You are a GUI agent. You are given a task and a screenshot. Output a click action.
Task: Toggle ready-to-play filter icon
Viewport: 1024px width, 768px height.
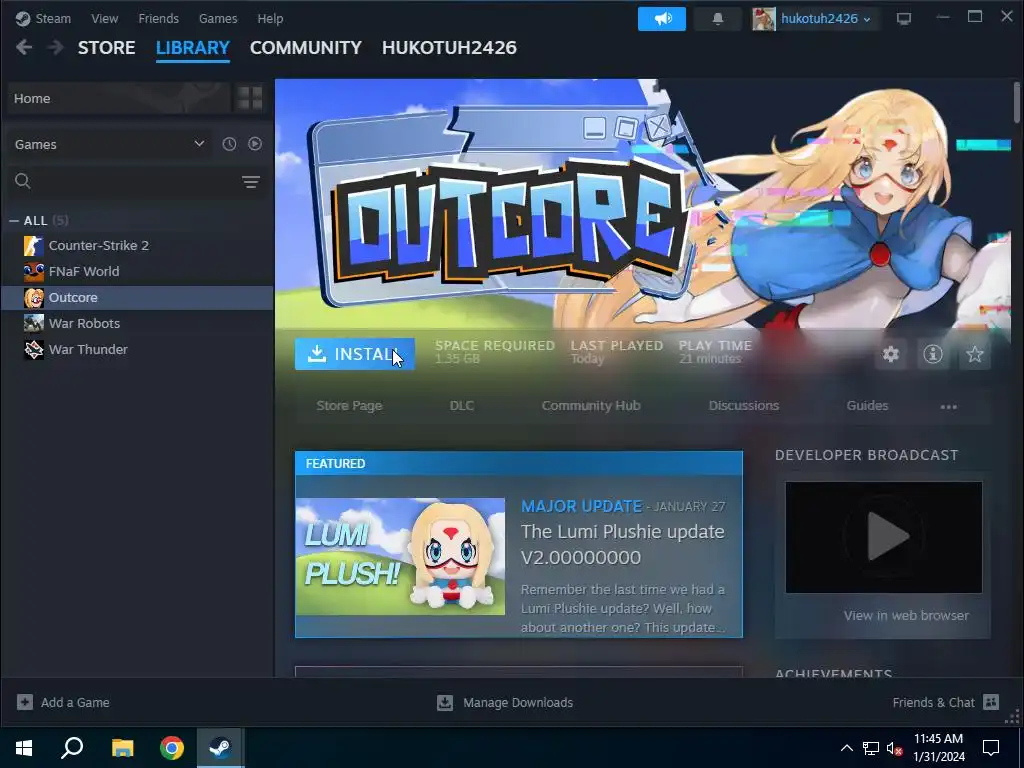point(255,144)
